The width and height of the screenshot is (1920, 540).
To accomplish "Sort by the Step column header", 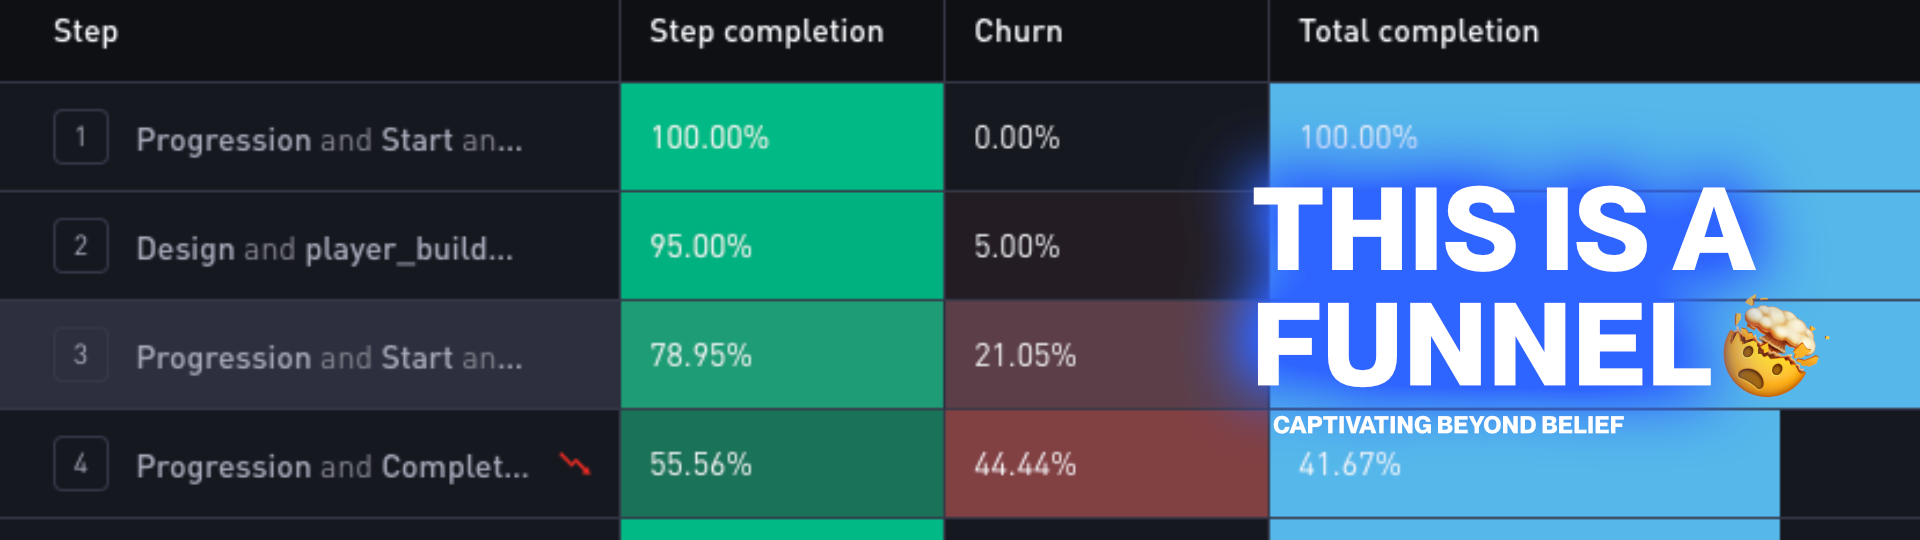I will (86, 32).
